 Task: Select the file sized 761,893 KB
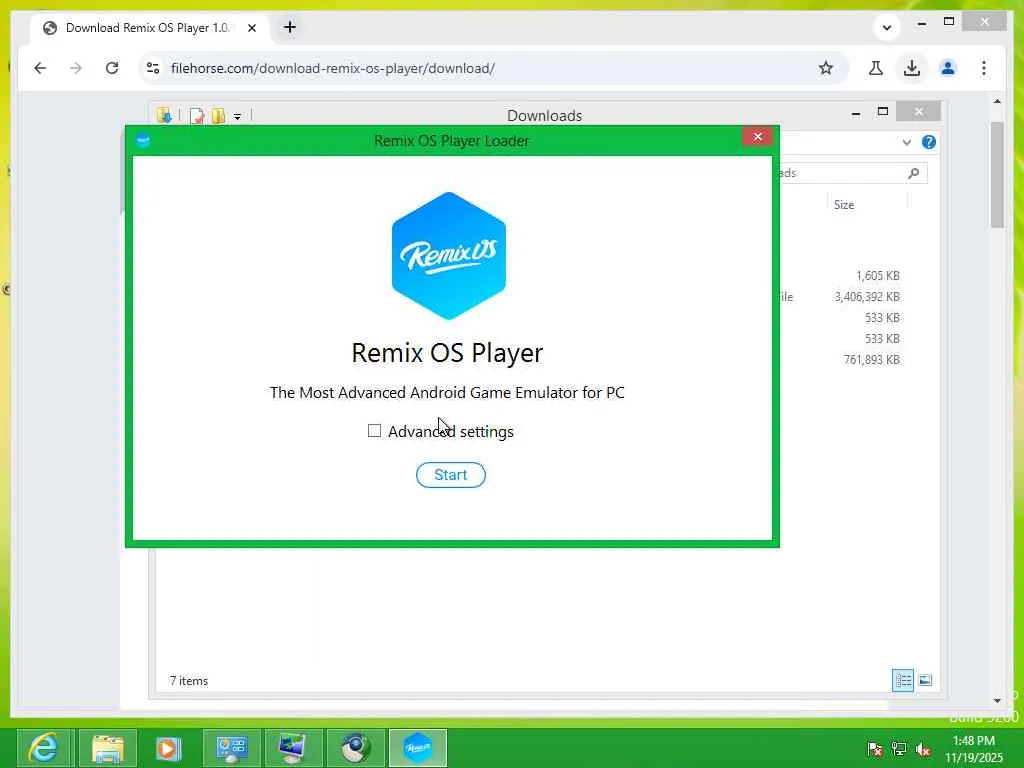[872, 360]
